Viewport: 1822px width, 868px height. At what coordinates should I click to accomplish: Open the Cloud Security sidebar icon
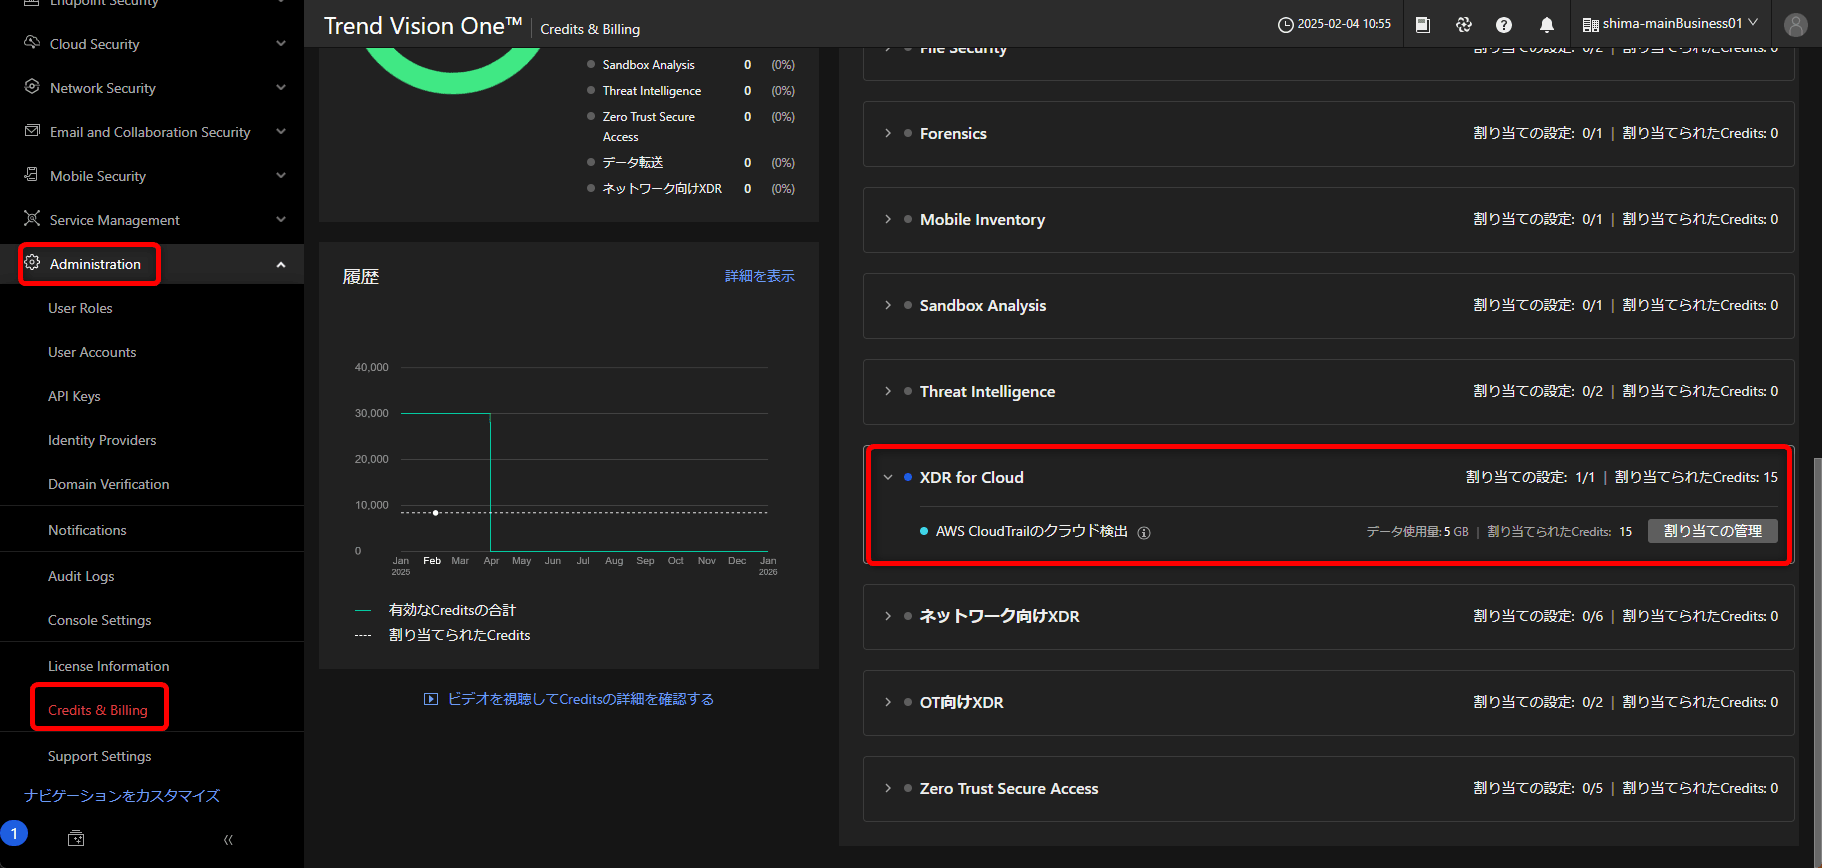point(32,43)
